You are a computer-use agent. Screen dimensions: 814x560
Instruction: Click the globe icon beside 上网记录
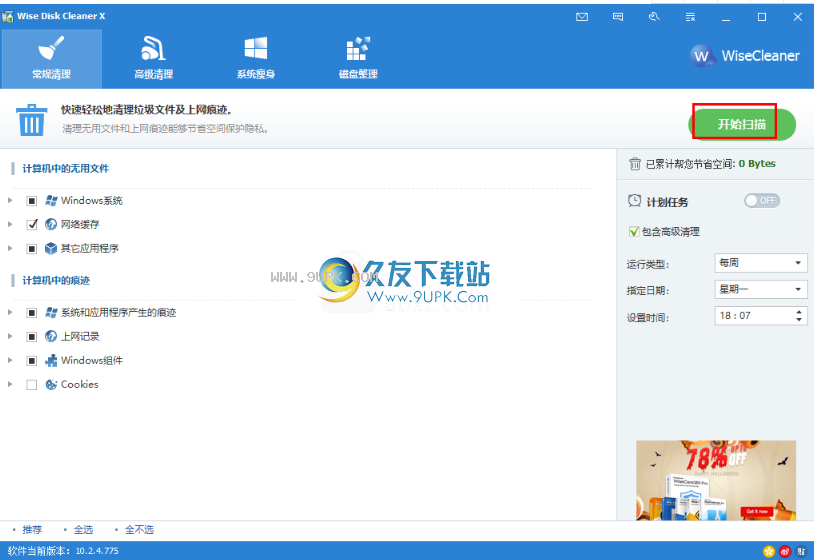tap(51, 336)
